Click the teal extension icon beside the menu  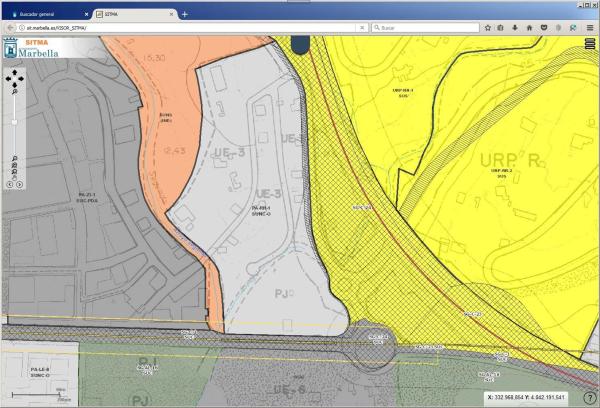pyautogui.click(x=573, y=28)
